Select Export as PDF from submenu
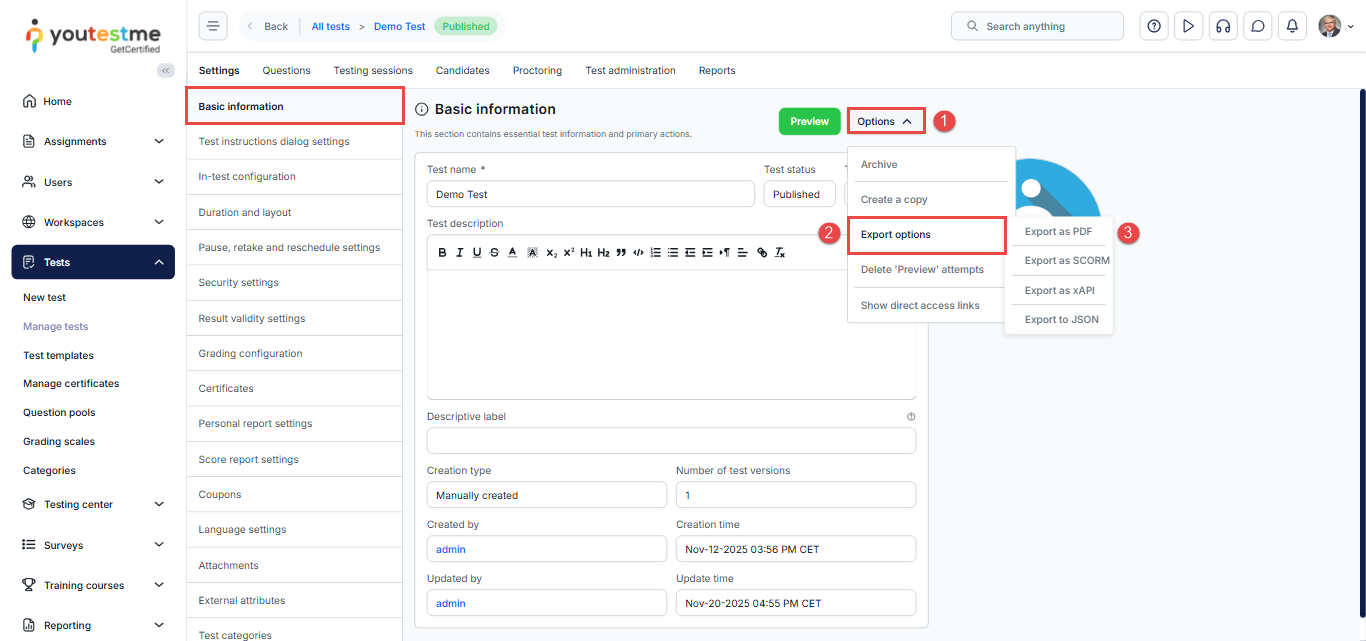1366x641 pixels. [x=1058, y=232]
